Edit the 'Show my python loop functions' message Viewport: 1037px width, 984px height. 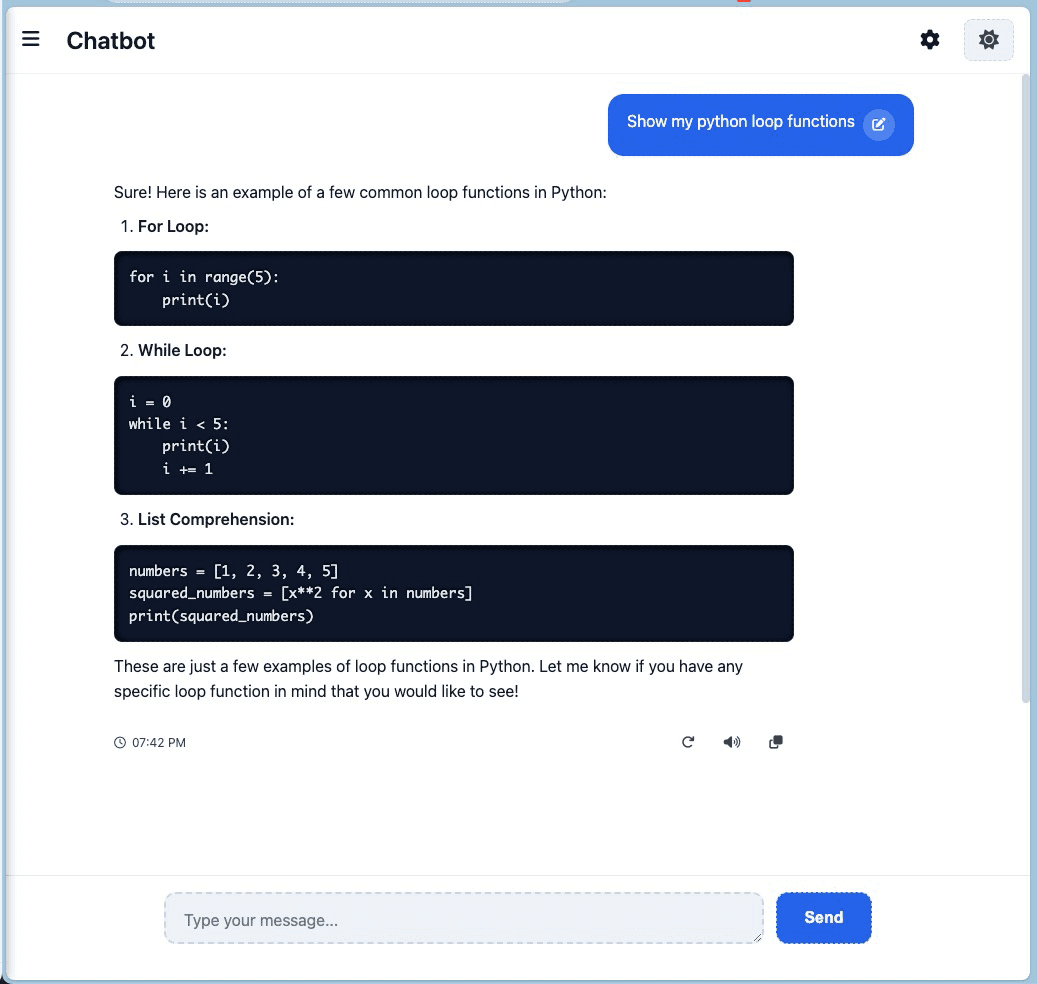pos(879,124)
